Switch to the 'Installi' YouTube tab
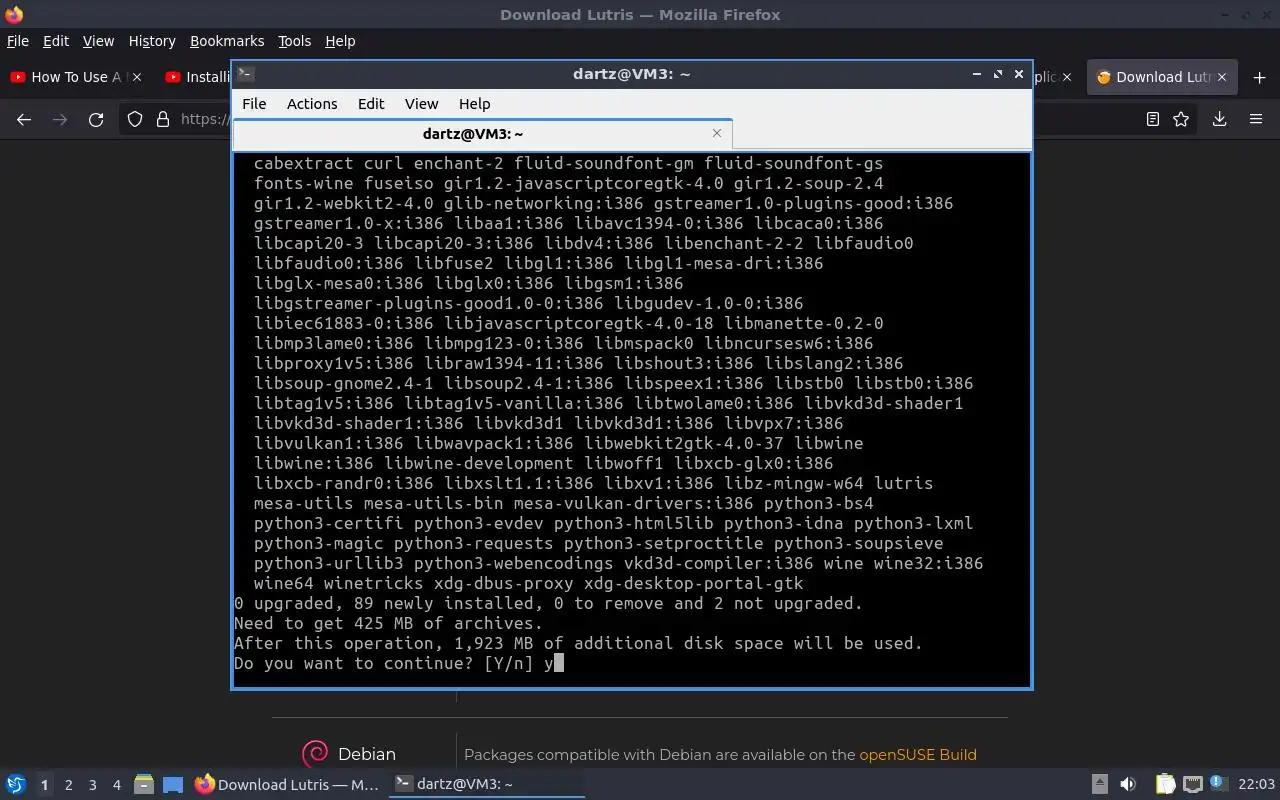 coord(197,77)
